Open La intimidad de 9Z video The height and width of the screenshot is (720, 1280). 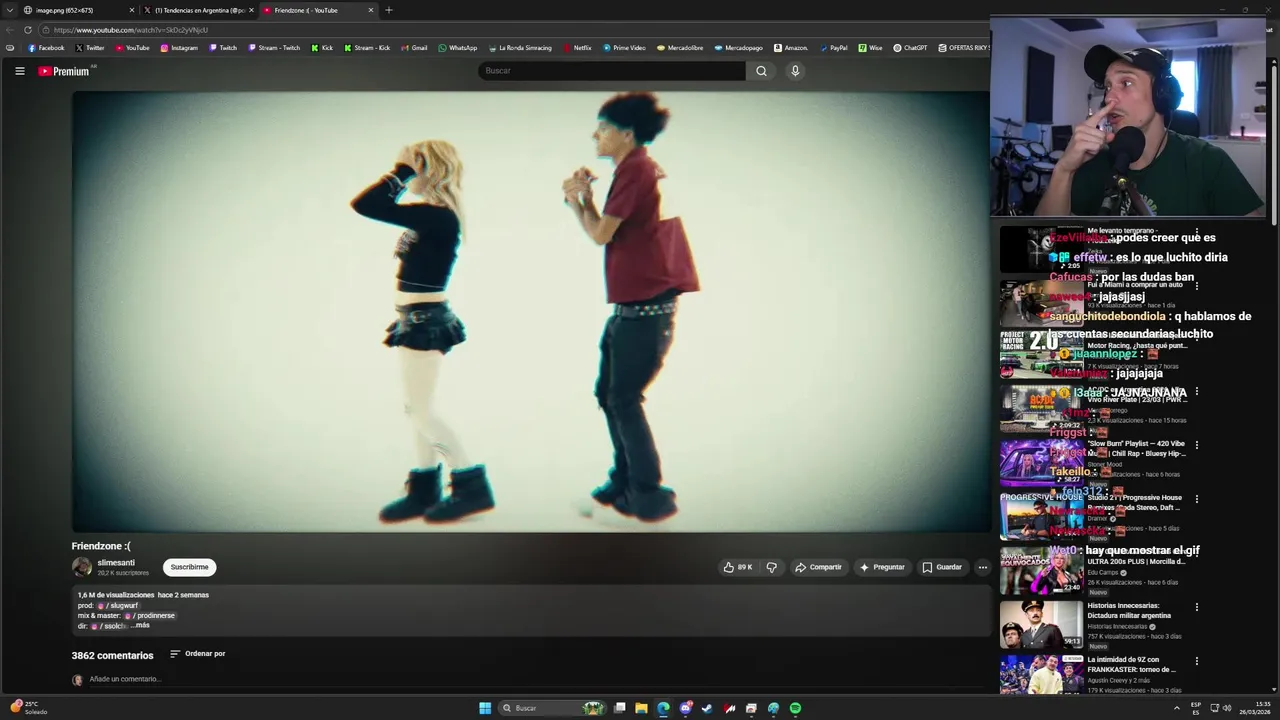pyautogui.click(x=1041, y=676)
